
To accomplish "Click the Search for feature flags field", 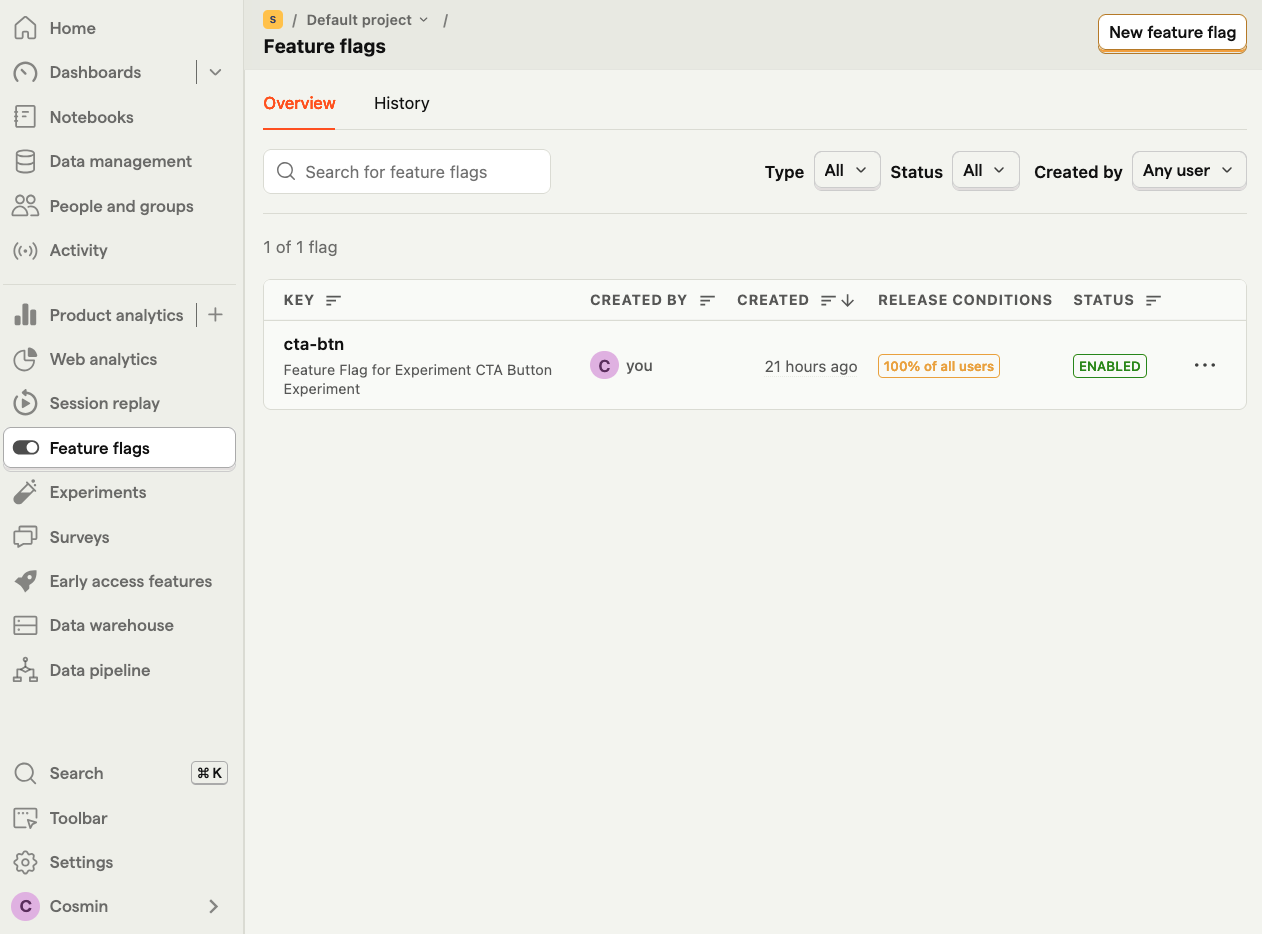I will [407, 172].
